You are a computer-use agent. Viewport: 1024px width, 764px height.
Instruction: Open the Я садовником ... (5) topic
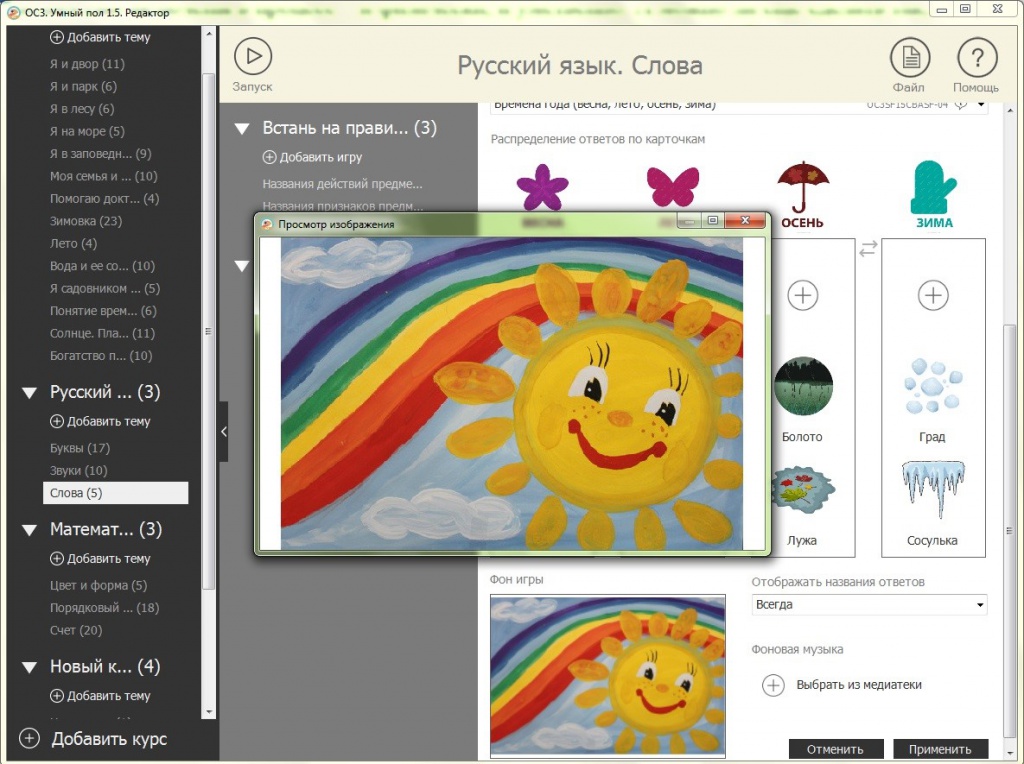pos(104,289)
